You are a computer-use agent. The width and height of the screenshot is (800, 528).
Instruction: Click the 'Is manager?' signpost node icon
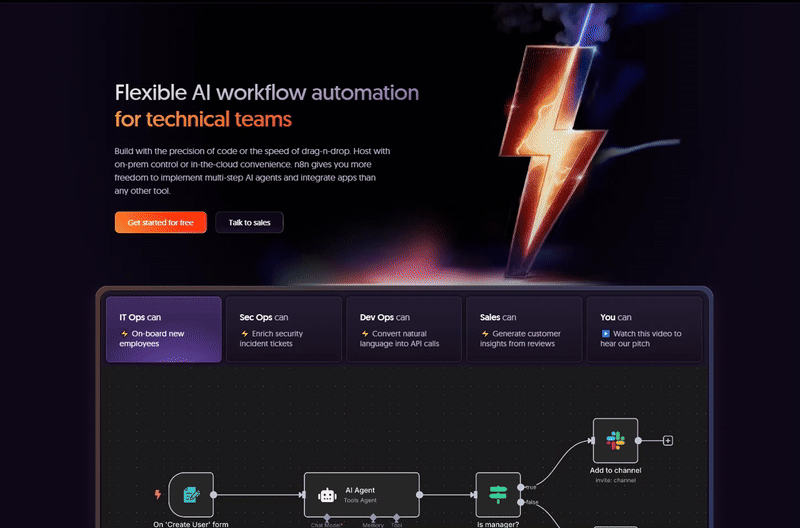(497, 494)
